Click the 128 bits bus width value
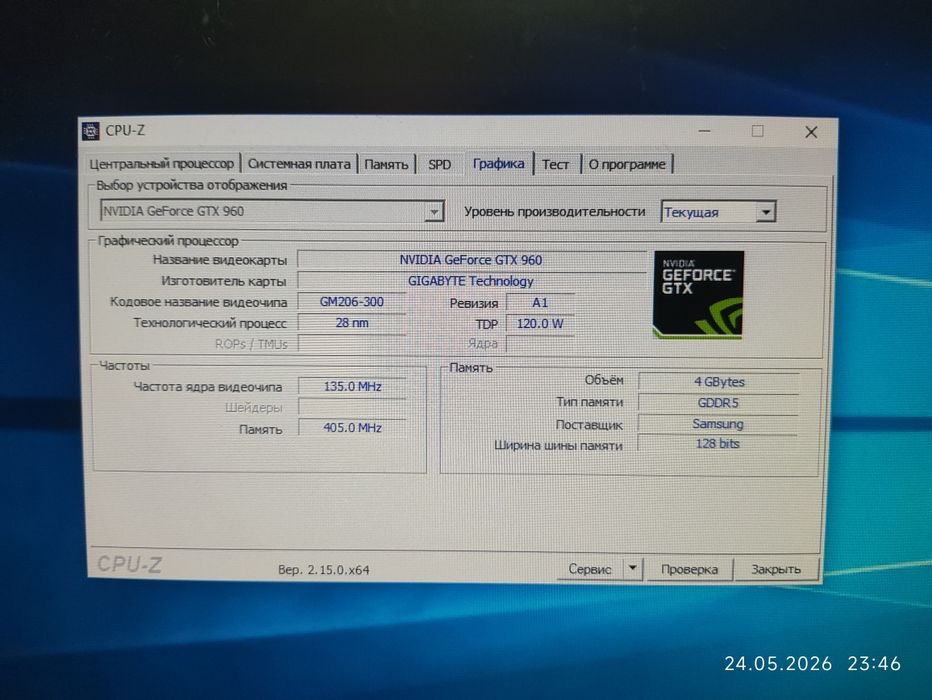Viewport: 932px width, 700px height. coord(719,444)
